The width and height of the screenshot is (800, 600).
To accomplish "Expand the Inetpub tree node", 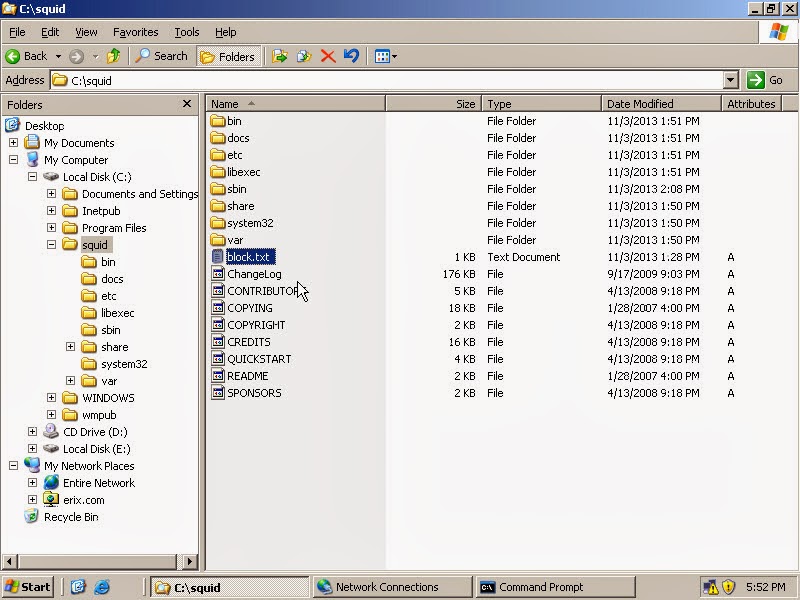I will pos(51,211).
